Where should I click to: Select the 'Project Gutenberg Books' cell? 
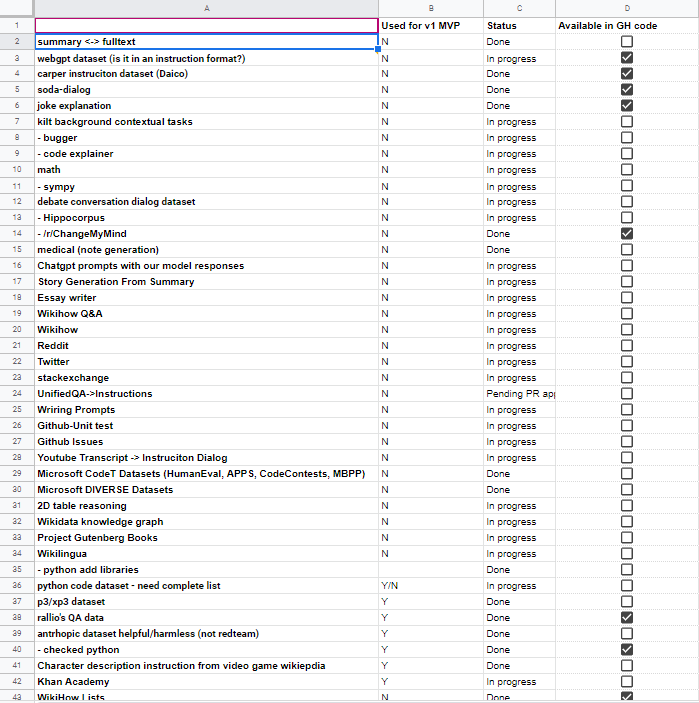click(206, 538)
